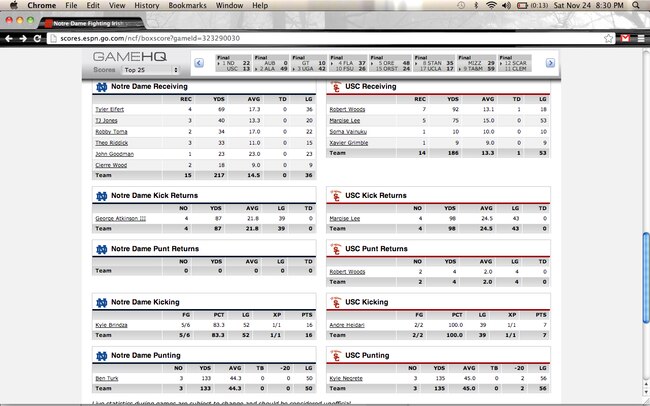Click the browser back arrow
The width and height of the screenshot is (650, 406).
8,39
